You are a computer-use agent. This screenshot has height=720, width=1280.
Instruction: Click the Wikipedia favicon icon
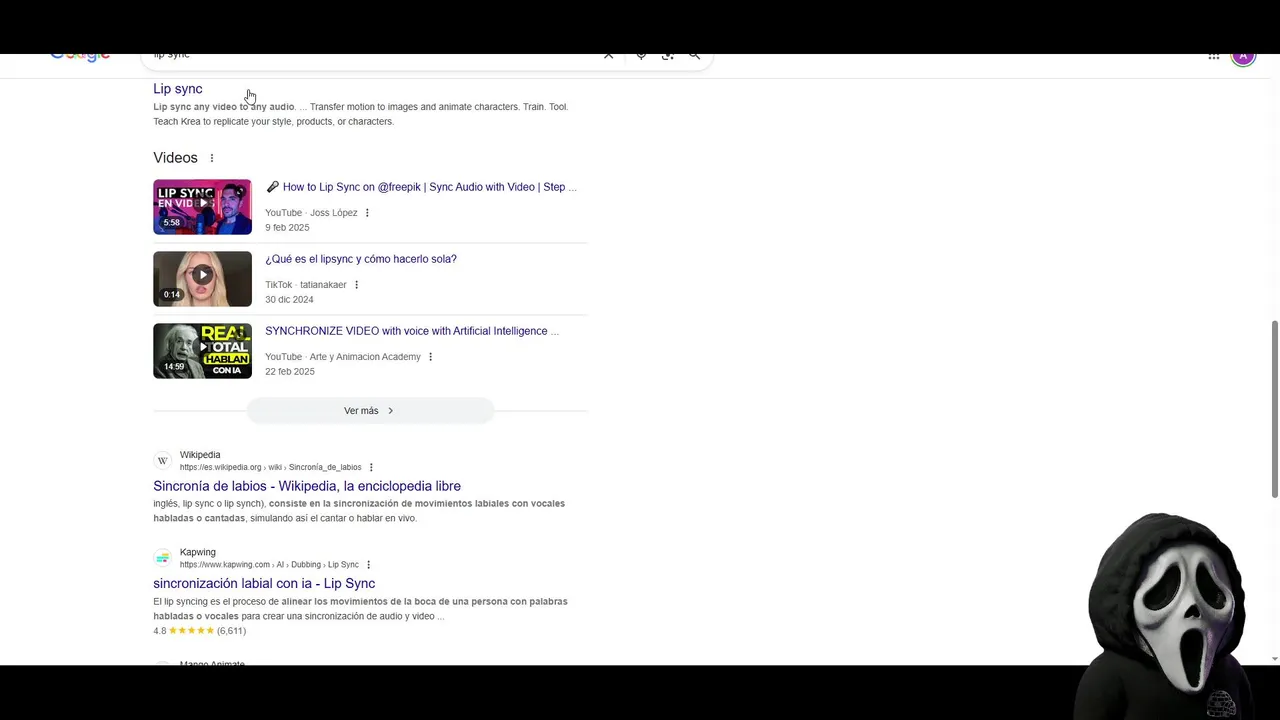162,461
